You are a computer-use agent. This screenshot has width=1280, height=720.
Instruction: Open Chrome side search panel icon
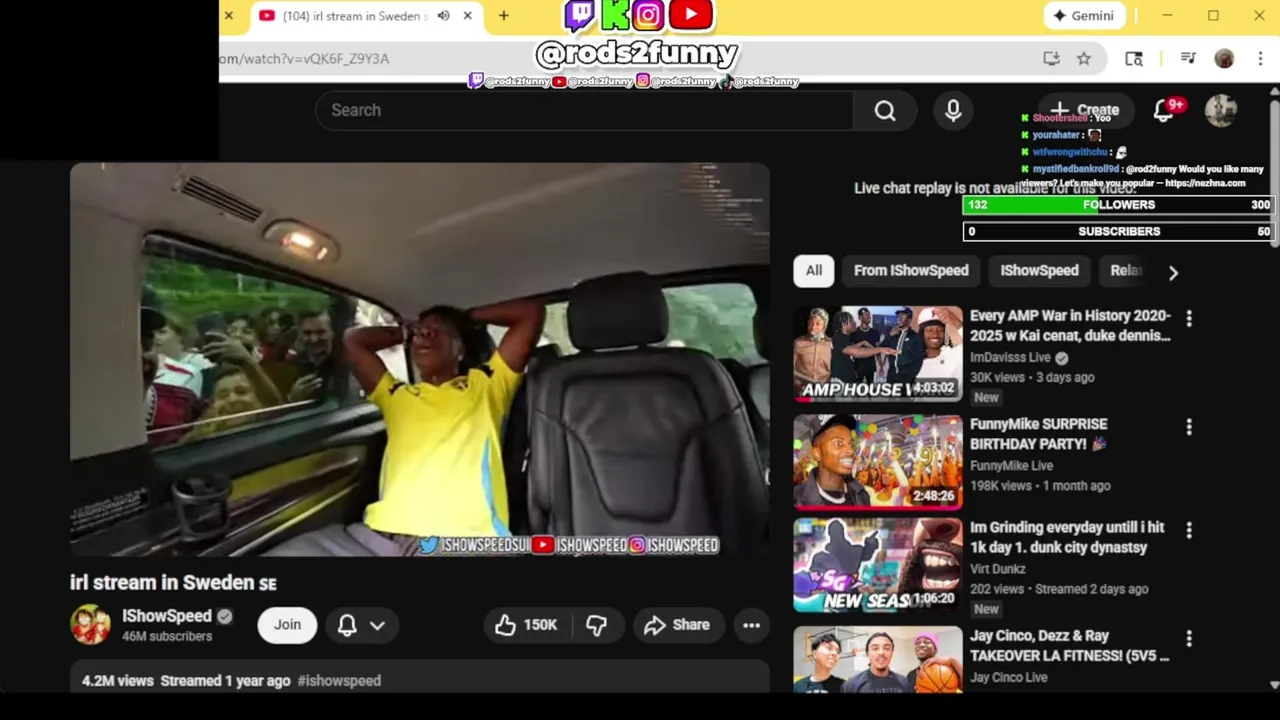(x=1134, y=59)
